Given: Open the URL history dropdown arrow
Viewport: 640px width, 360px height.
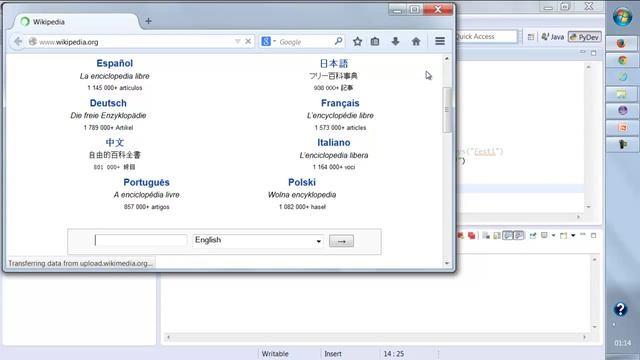Looking at the screenshot, I should tap(238, 42).
